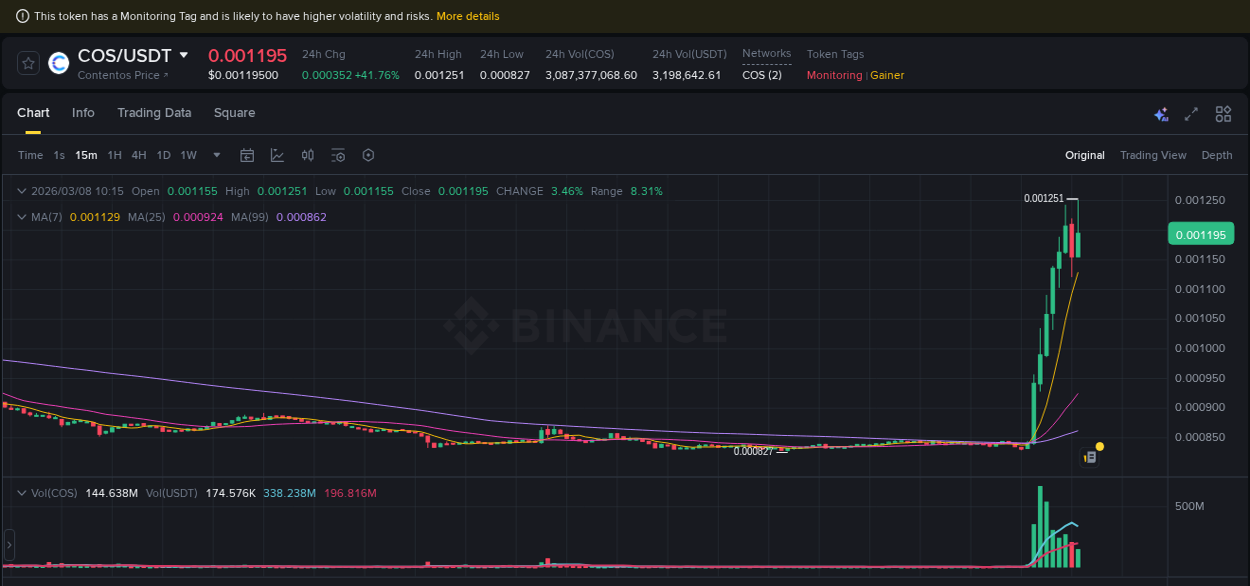This screenshot has height=586, width=1250.
Task: Click the More details link
Action: point(467,15)
